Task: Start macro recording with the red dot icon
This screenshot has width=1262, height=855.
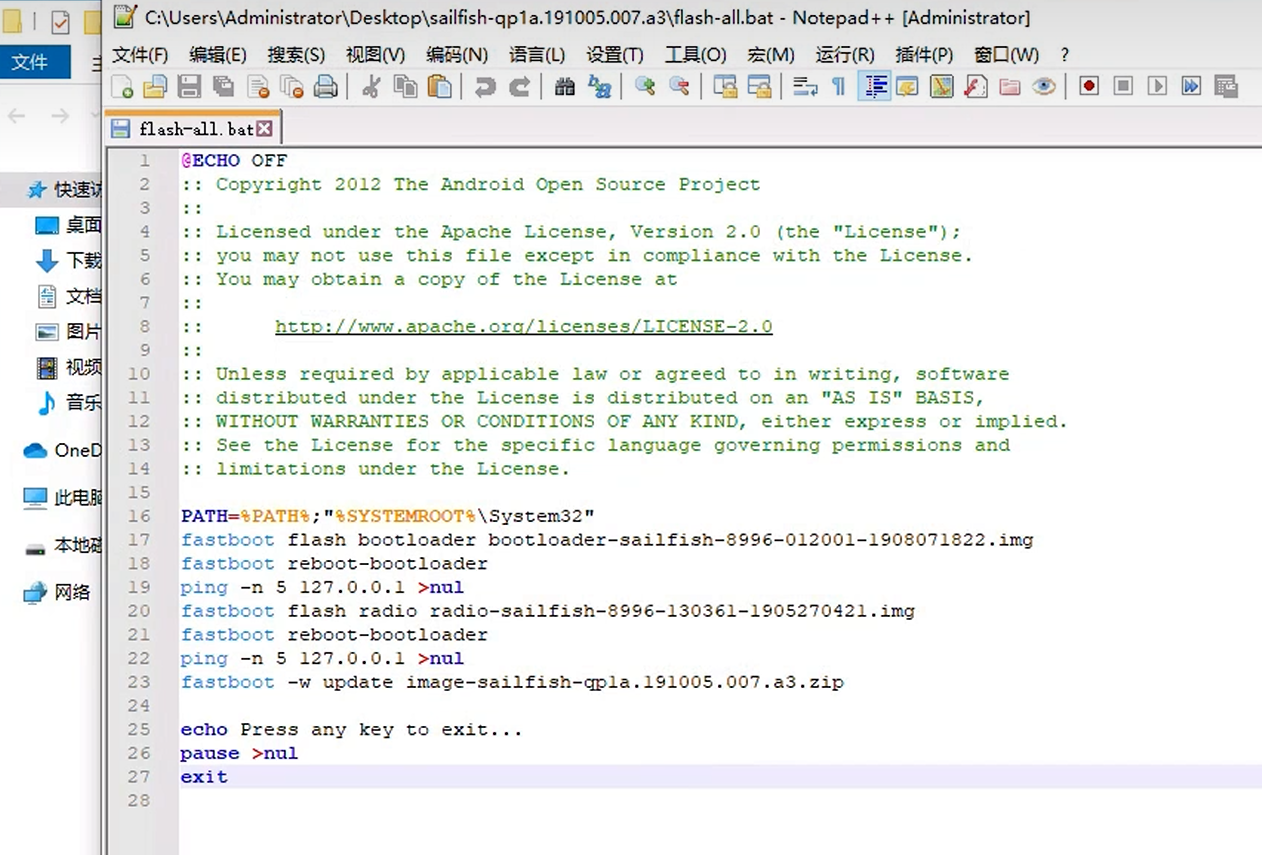Action: tap(1089, 87)
